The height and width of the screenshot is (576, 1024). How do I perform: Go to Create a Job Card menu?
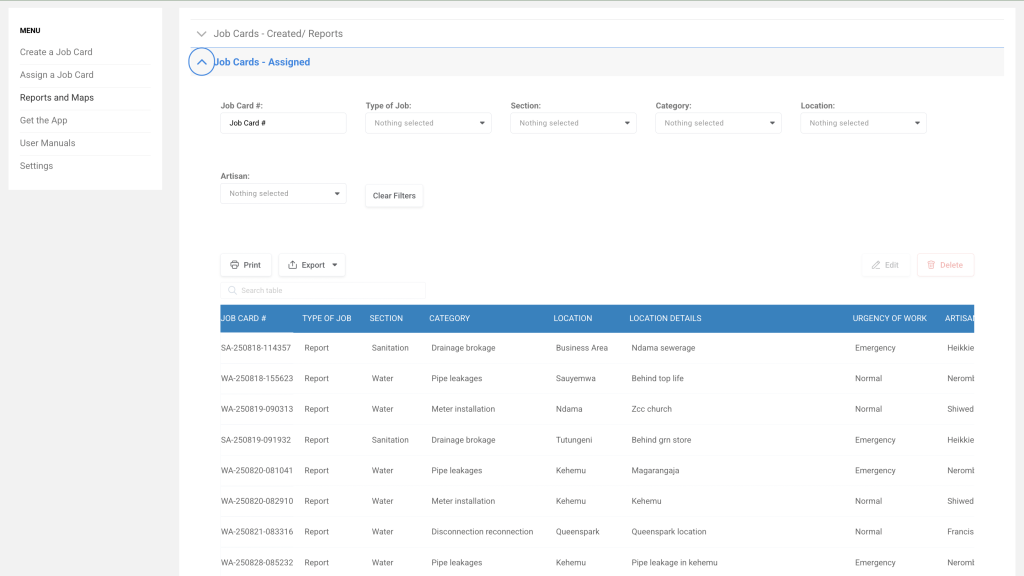[x=56, y=52]
